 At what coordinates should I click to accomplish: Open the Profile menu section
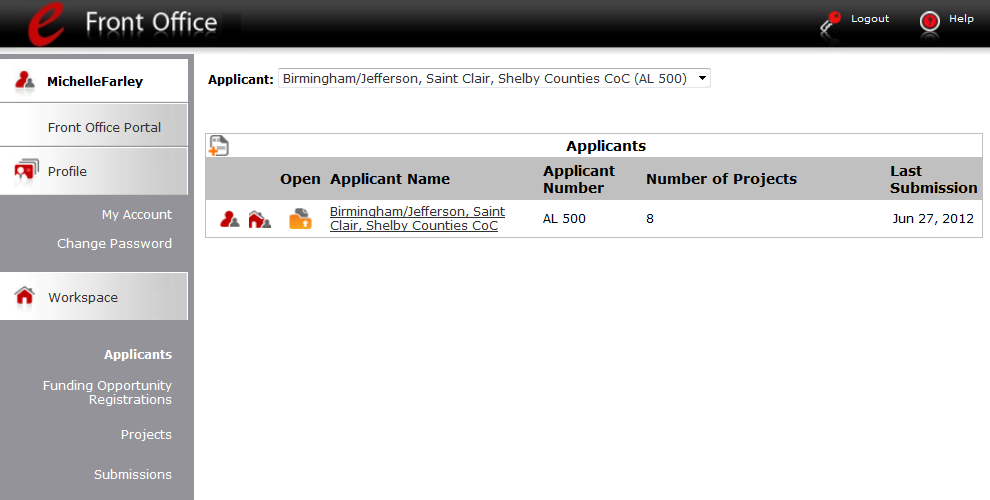pyautogui.click(x=93, y=171)
